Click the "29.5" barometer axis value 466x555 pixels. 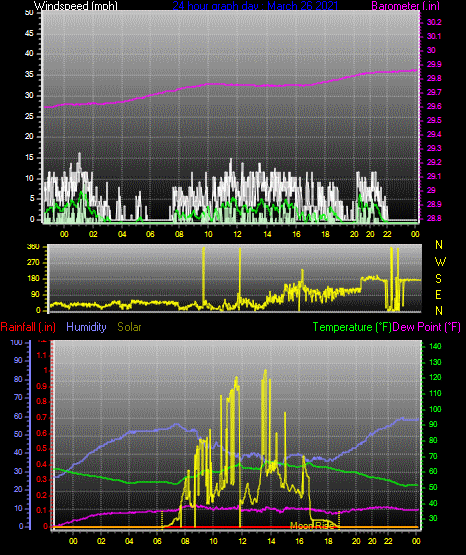pos(434,120)
